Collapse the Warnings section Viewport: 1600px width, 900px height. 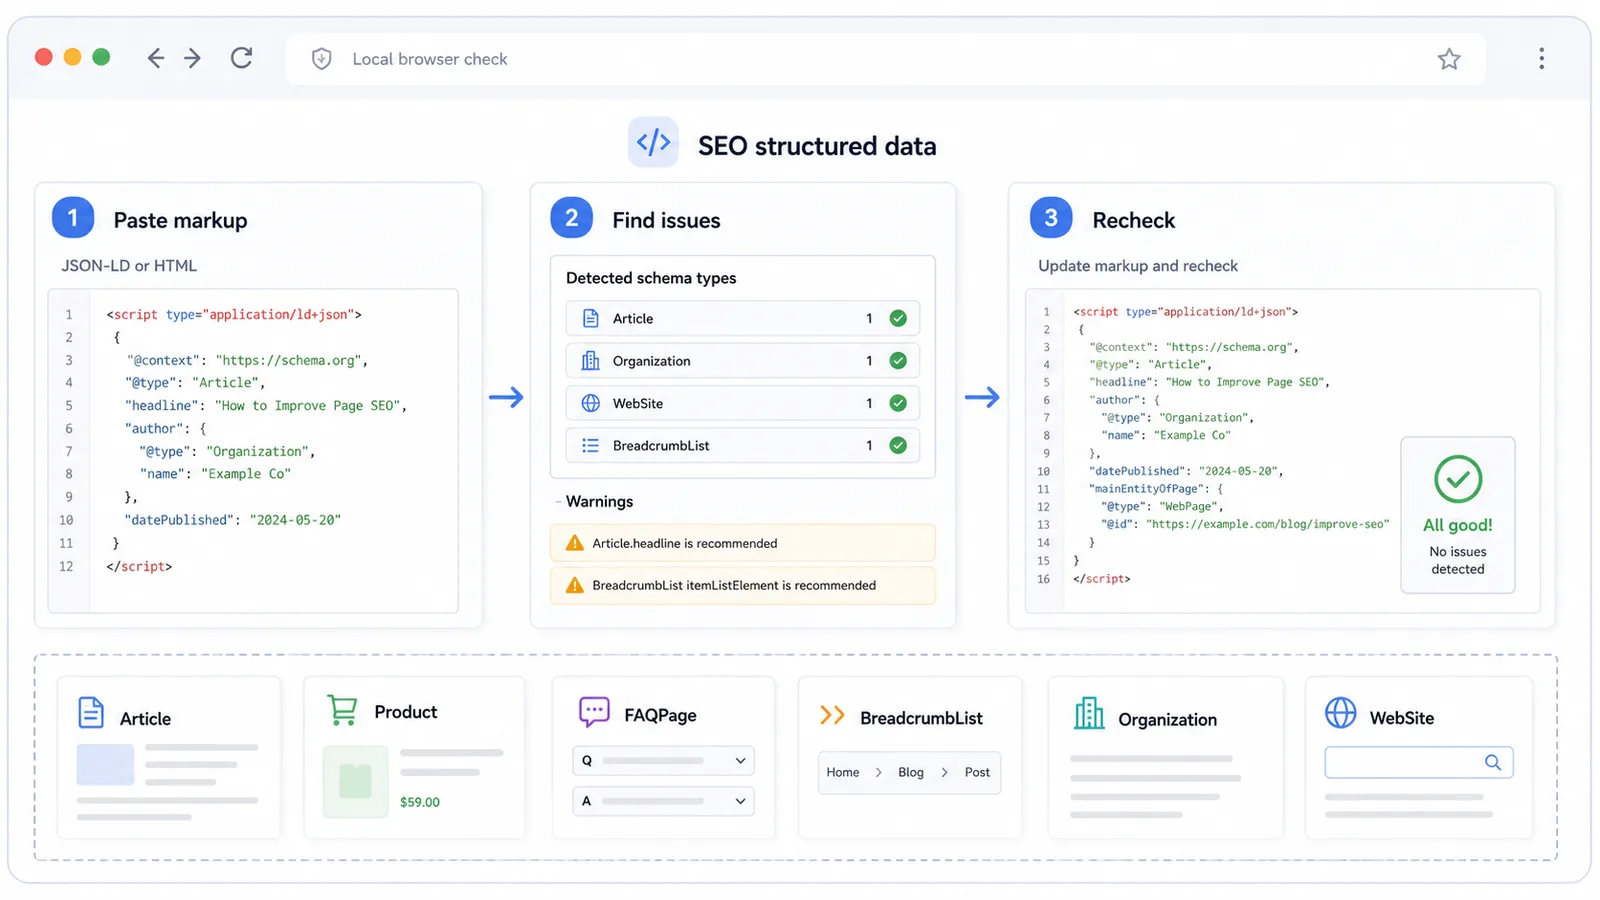[x=559, y=502]
